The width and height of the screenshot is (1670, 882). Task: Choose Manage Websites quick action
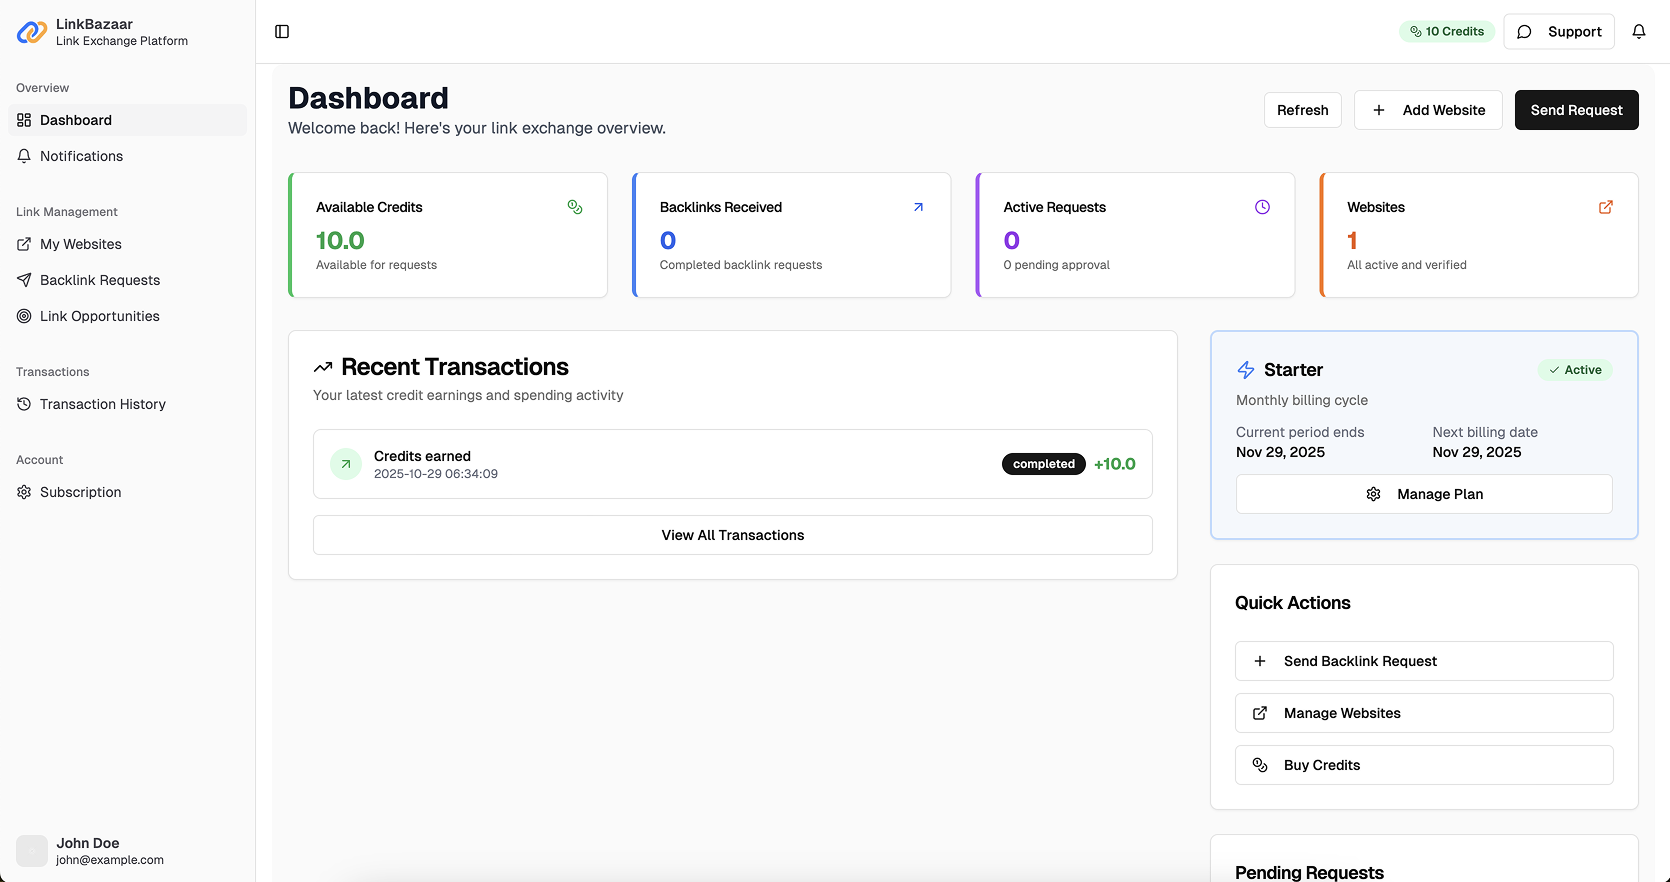point(1424,713)
